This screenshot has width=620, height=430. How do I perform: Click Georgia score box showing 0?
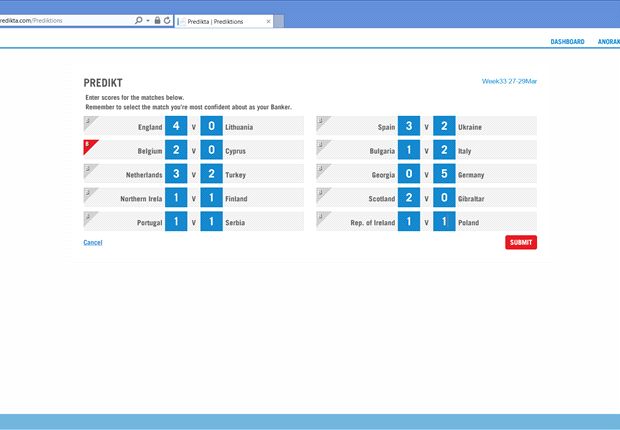tap(409, 174)
